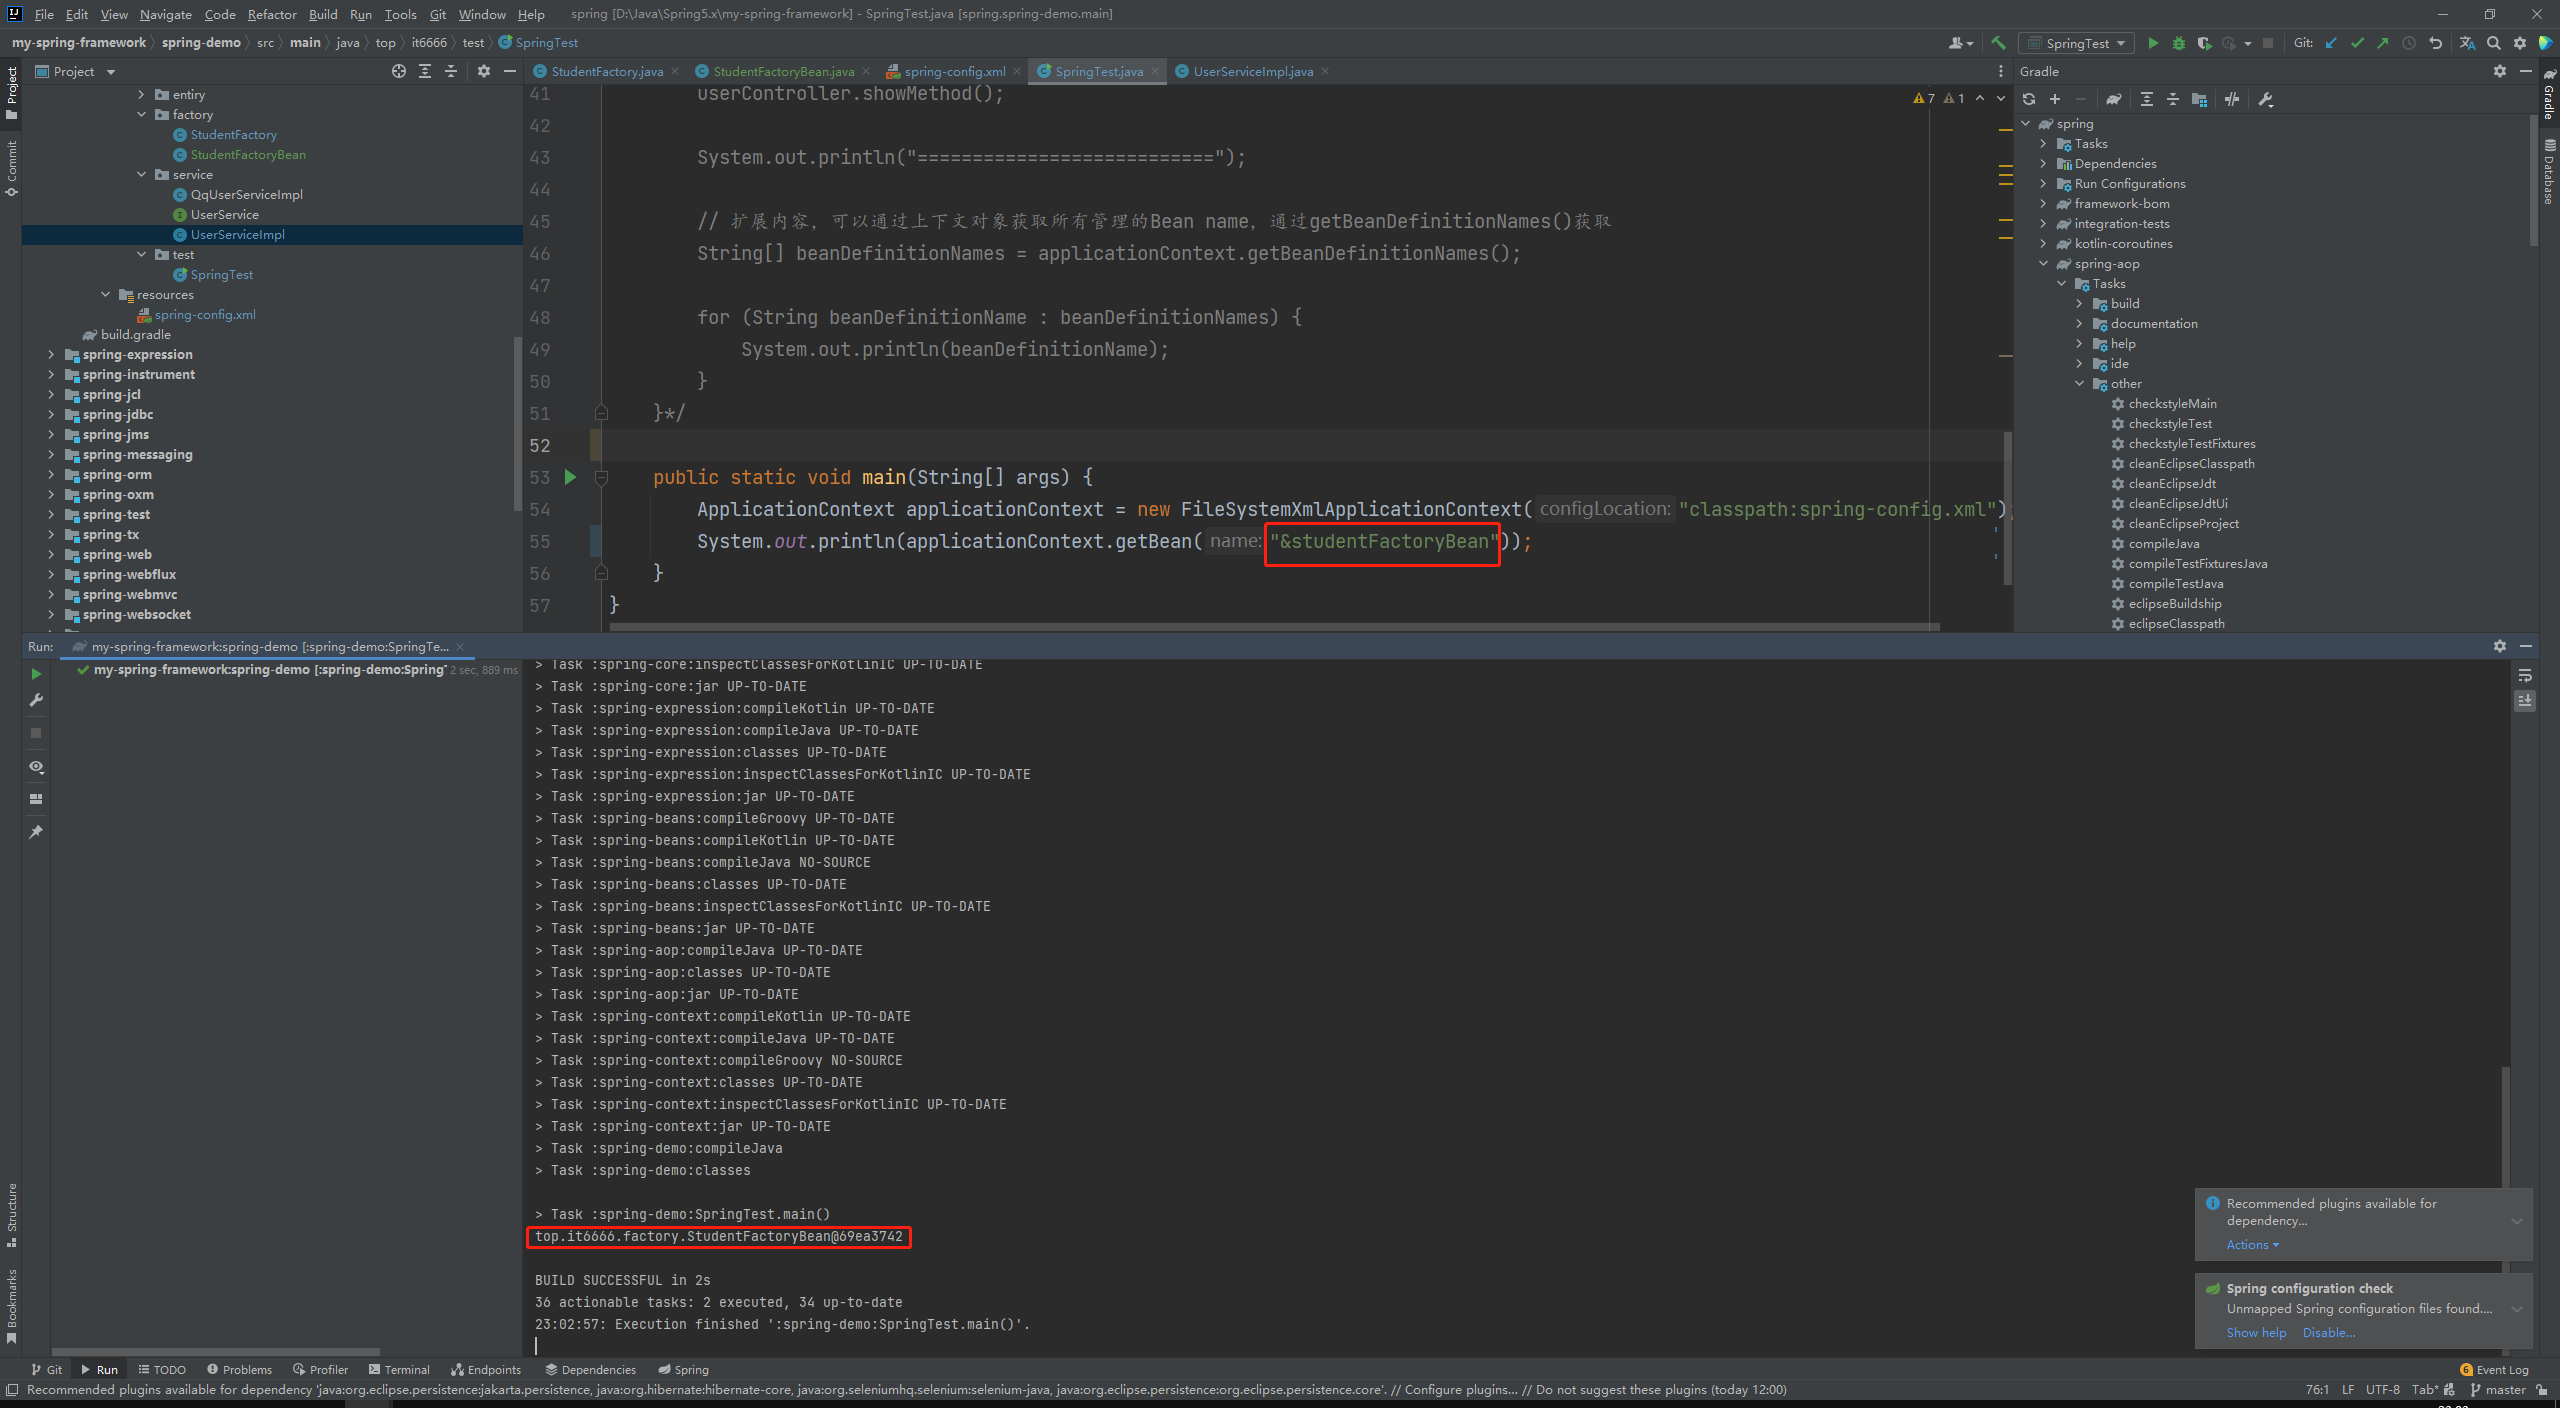The image size is (2560, 1408).
Task: Open Search Everywhere magnifier icon
Action: point(2494,43)
